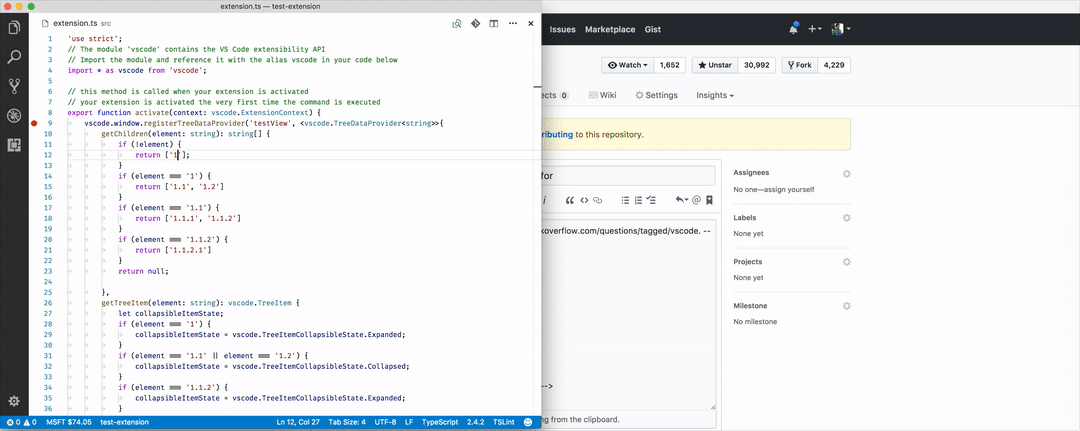Image resolution: width=1080 pixels, height=431 pixels.
Task: Open the Milestone gear menu
Action: tap(847, 306)
